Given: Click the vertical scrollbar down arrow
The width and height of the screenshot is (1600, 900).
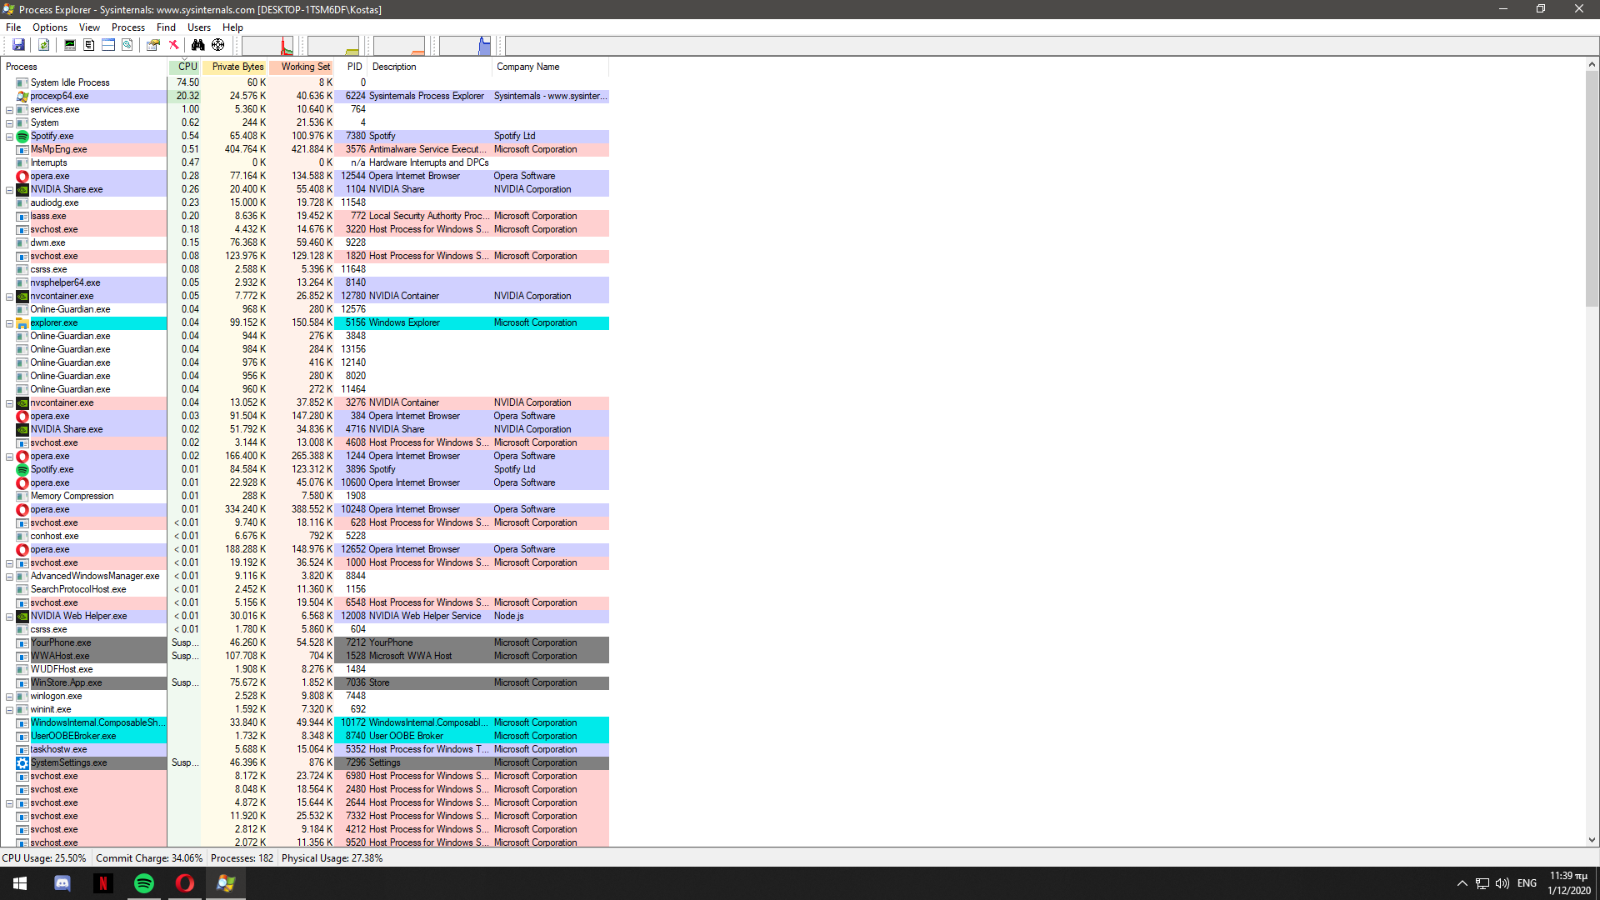Looking at the screenshot, I should (1592, 840).
